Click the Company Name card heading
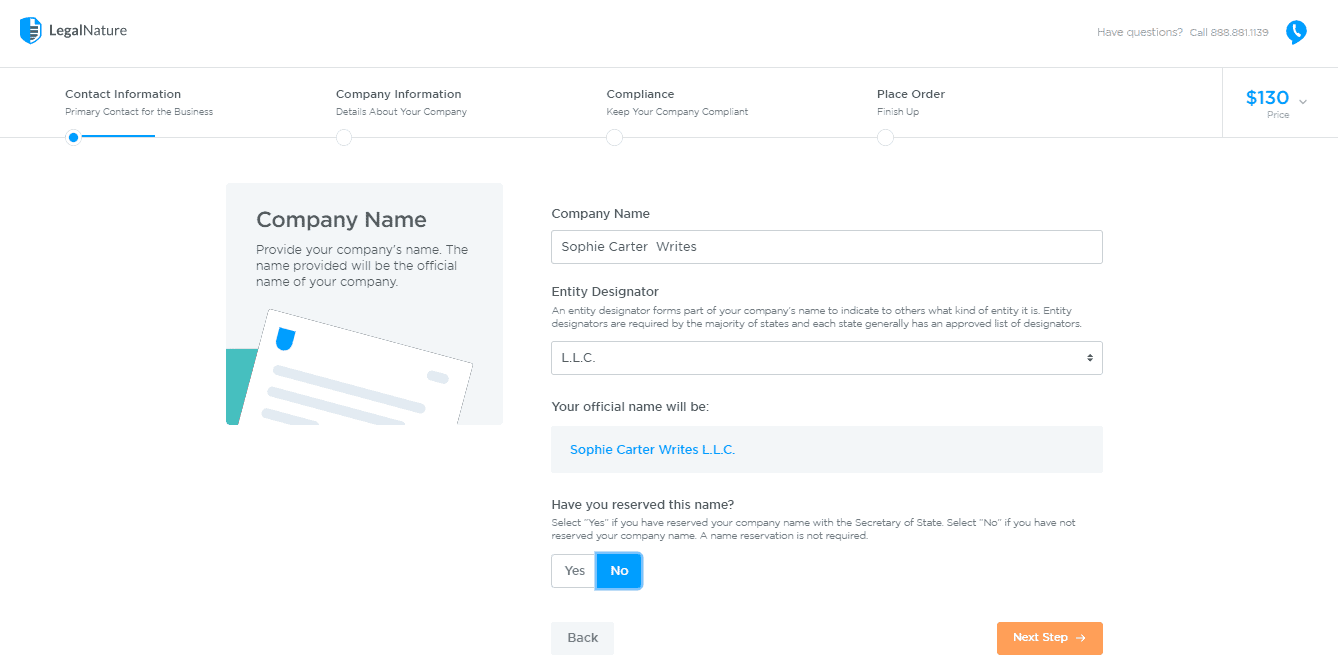This screenshot has width=1338, height=658. click(x=341, y=220)
